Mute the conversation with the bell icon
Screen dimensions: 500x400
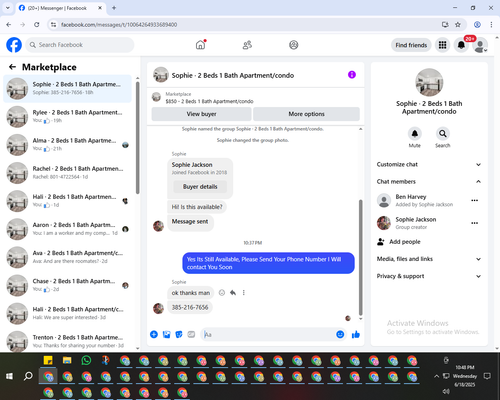pyautogui.click(x=415, y=134)
